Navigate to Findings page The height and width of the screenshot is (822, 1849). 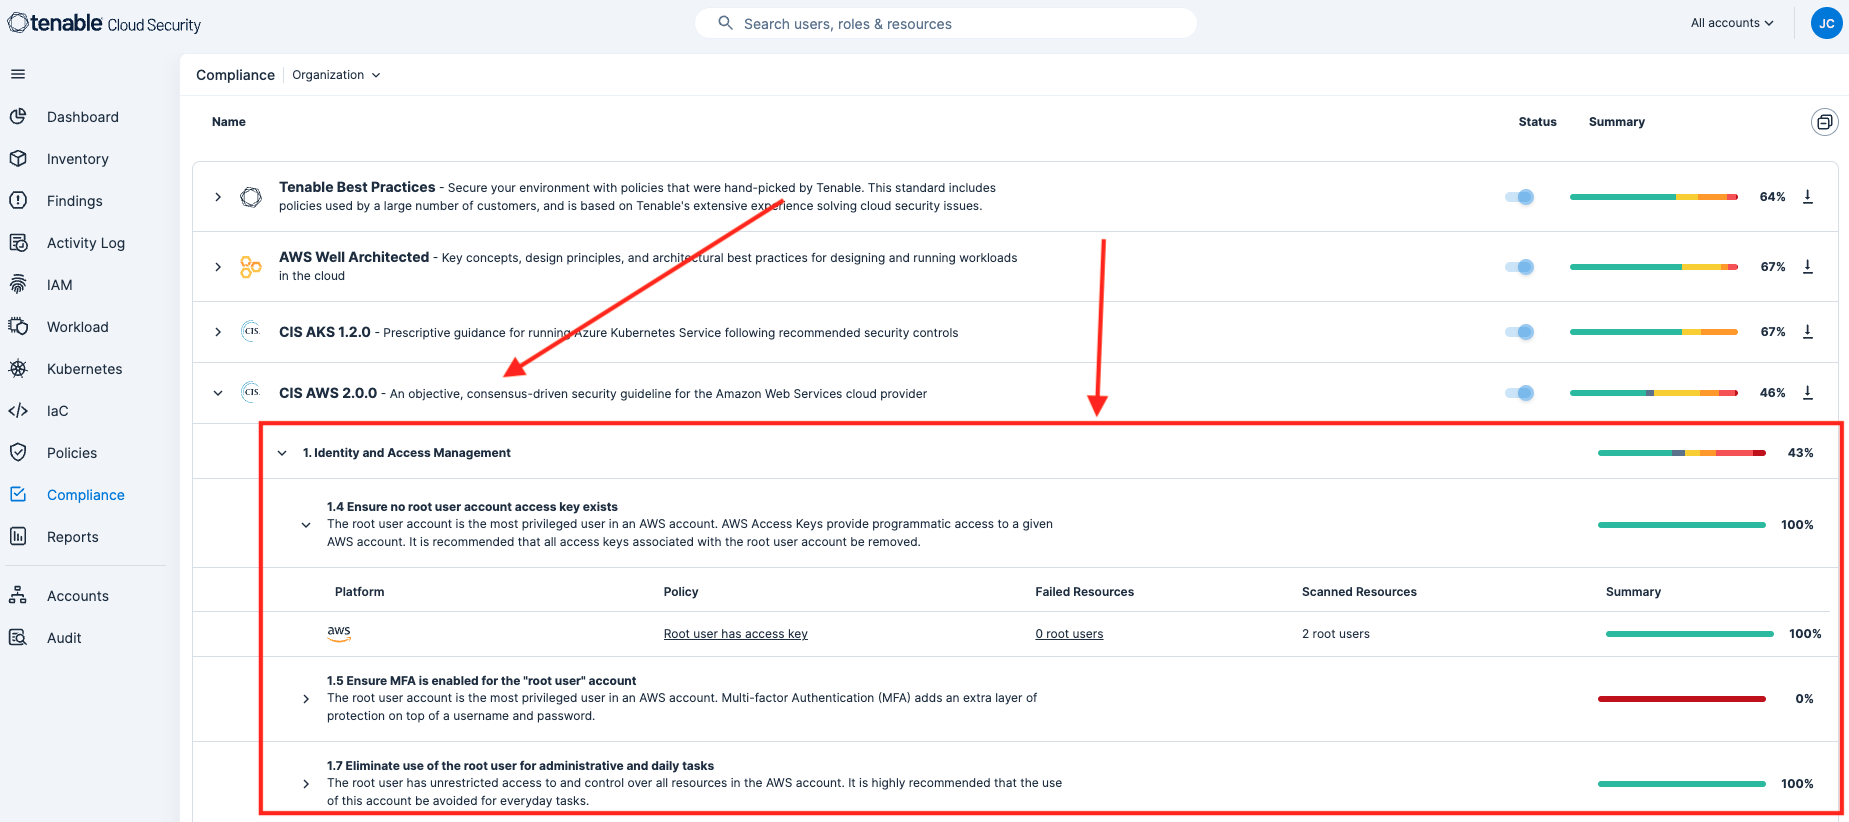(75, 201)
